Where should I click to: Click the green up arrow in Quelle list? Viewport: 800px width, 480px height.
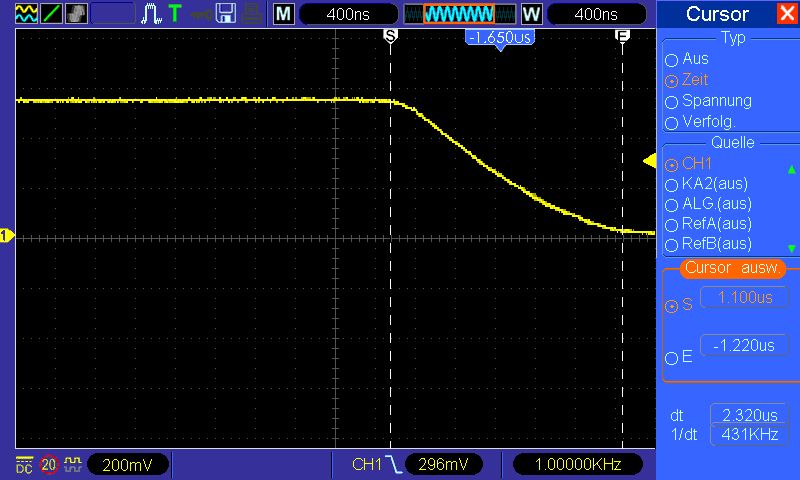pyautogui.click(x=791, y=169)
